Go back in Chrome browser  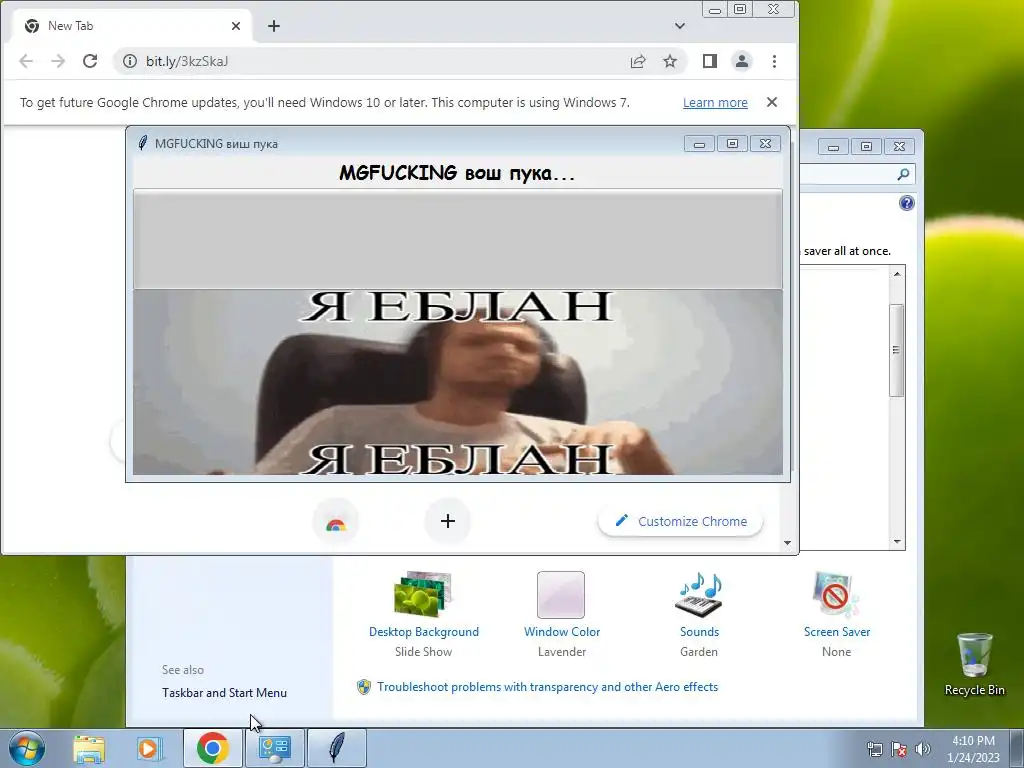click(26, 61)
